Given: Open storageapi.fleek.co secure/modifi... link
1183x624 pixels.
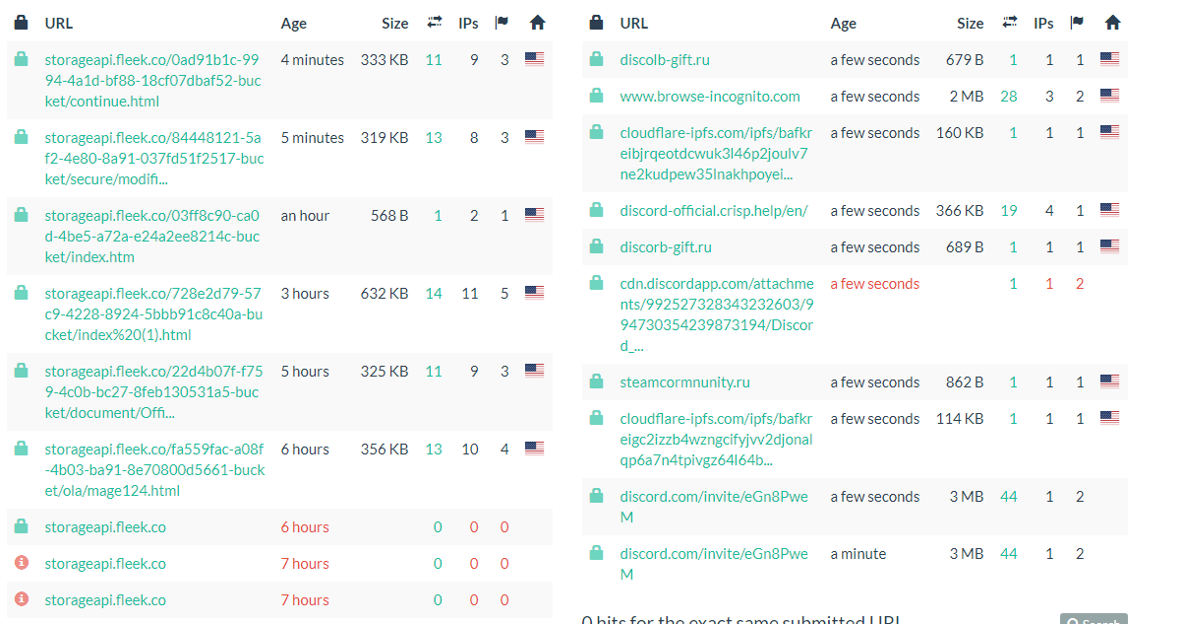Looking at the screenshot, I should 154,158.
